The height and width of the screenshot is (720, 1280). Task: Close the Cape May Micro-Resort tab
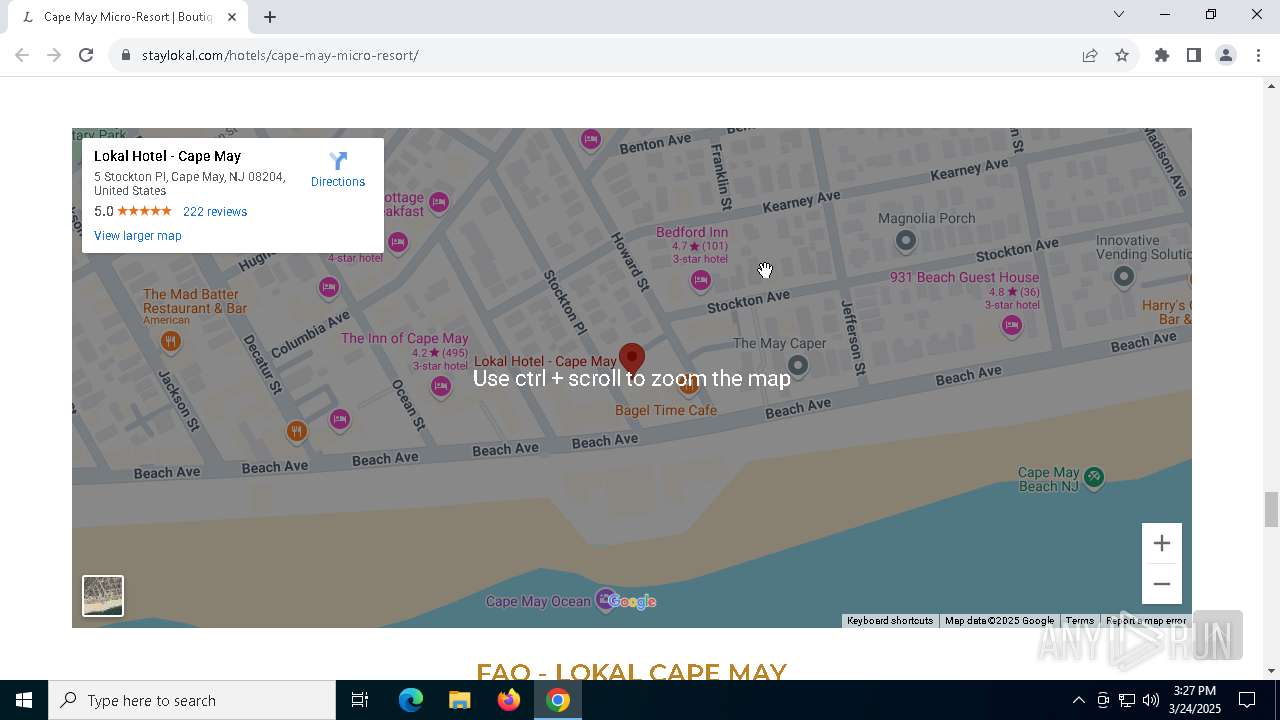click(x=232, y=17)
